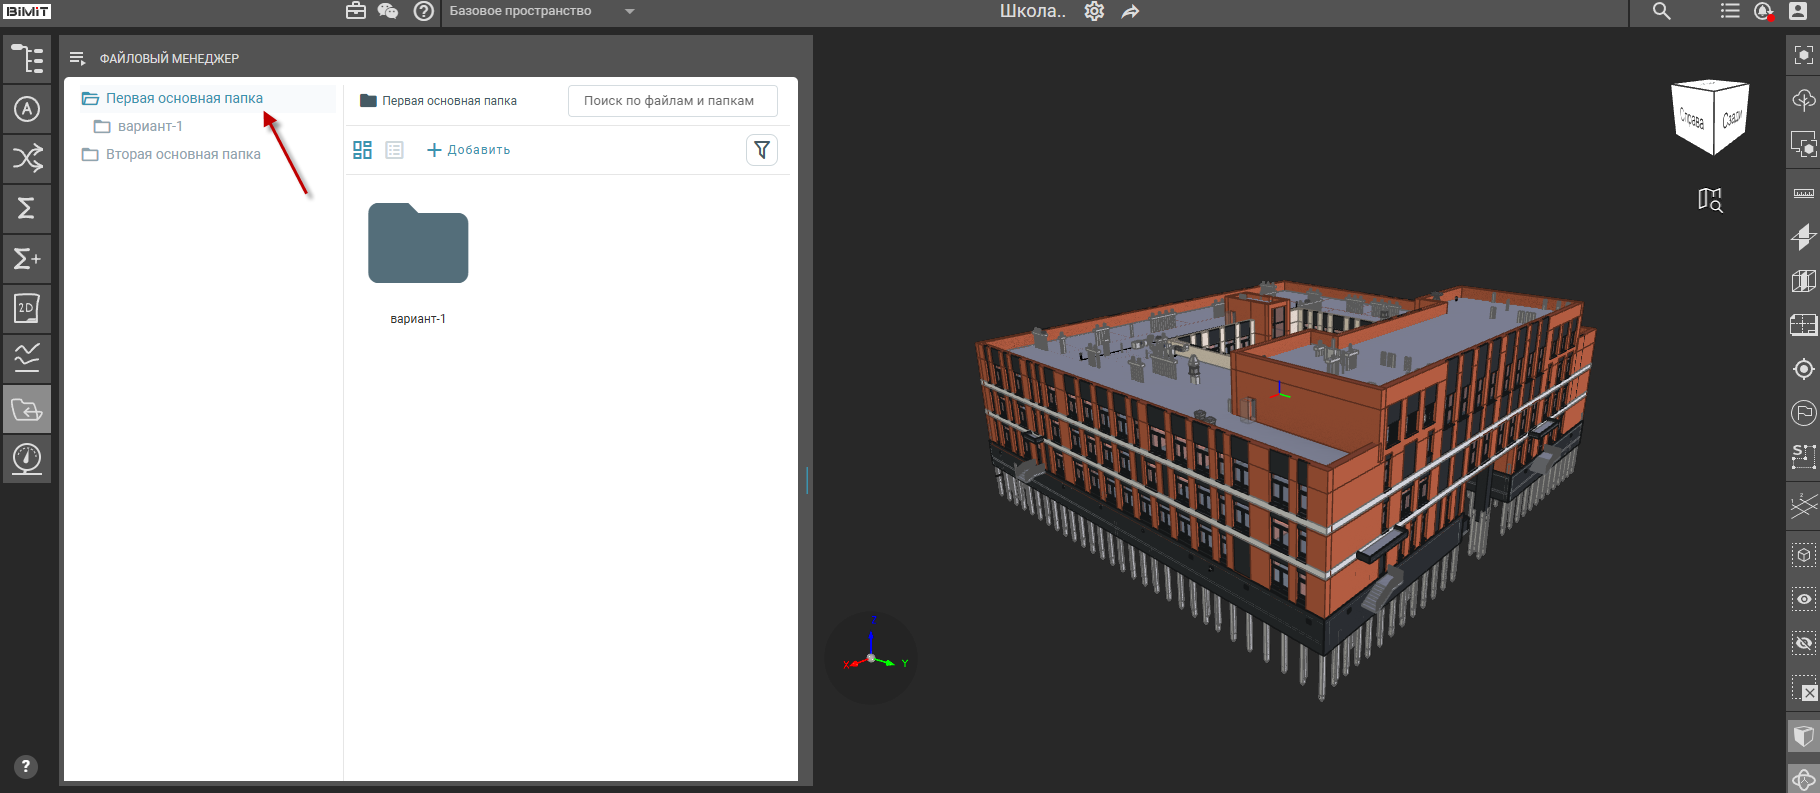Select the ruler measurement tool
The height and width of the screenshot is (793, 1820).
click(1804, 192)
